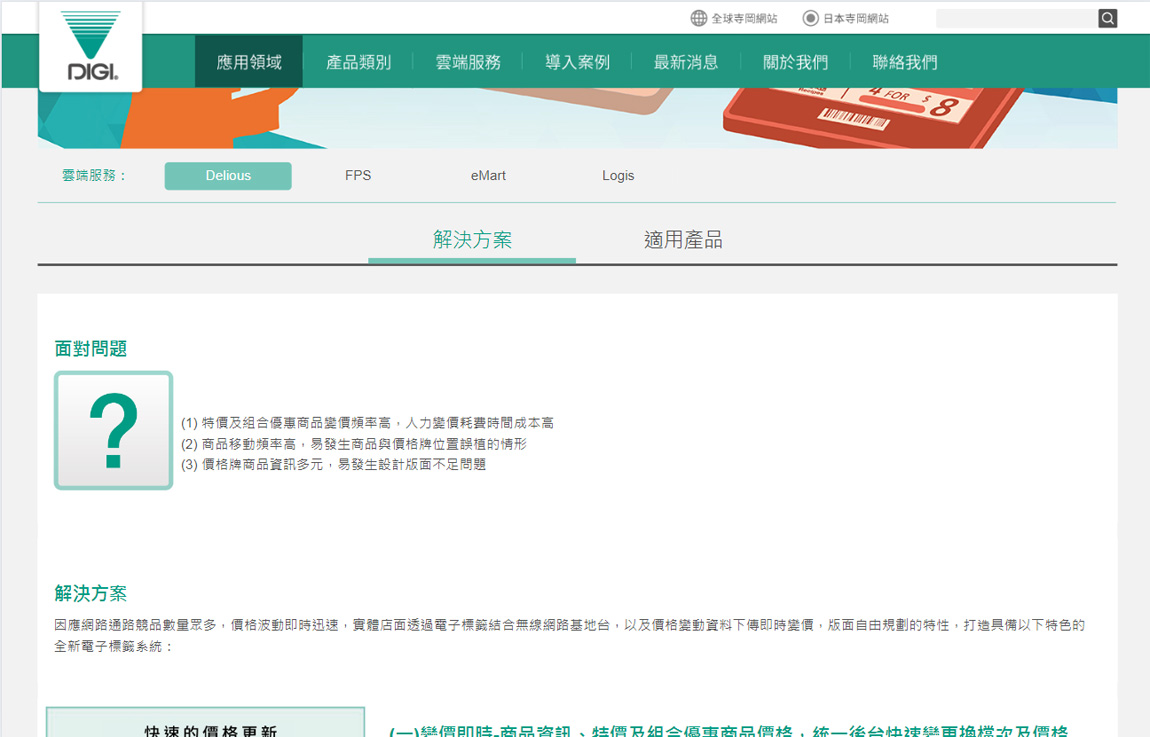Click the DIGI logo
Screen dimensions: 1150x737
click(90, 46)
